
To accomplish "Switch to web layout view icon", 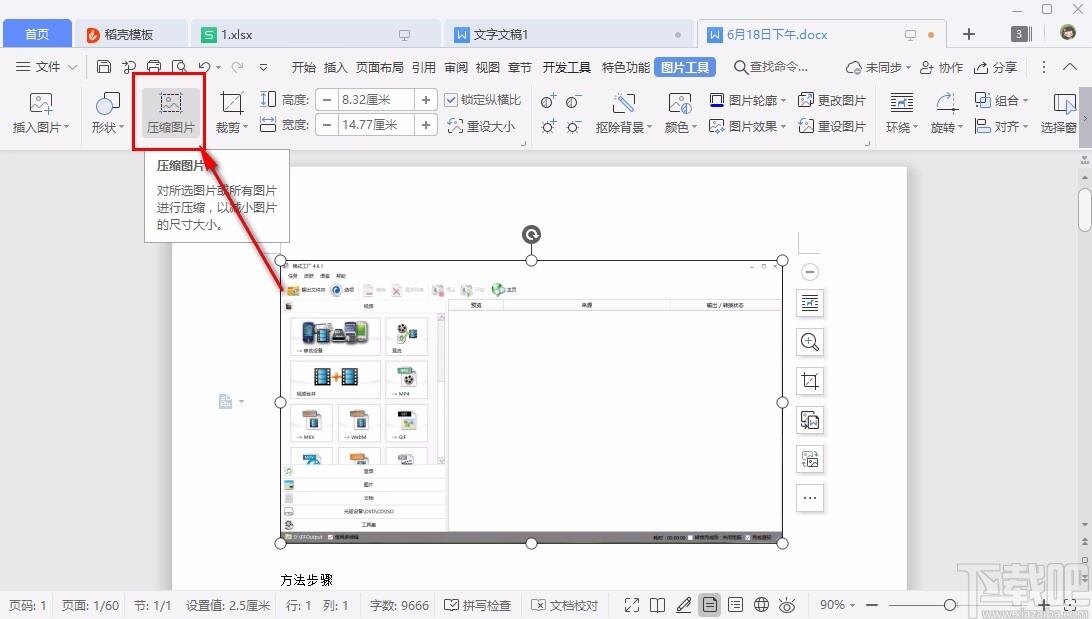I will coord(761,604).
